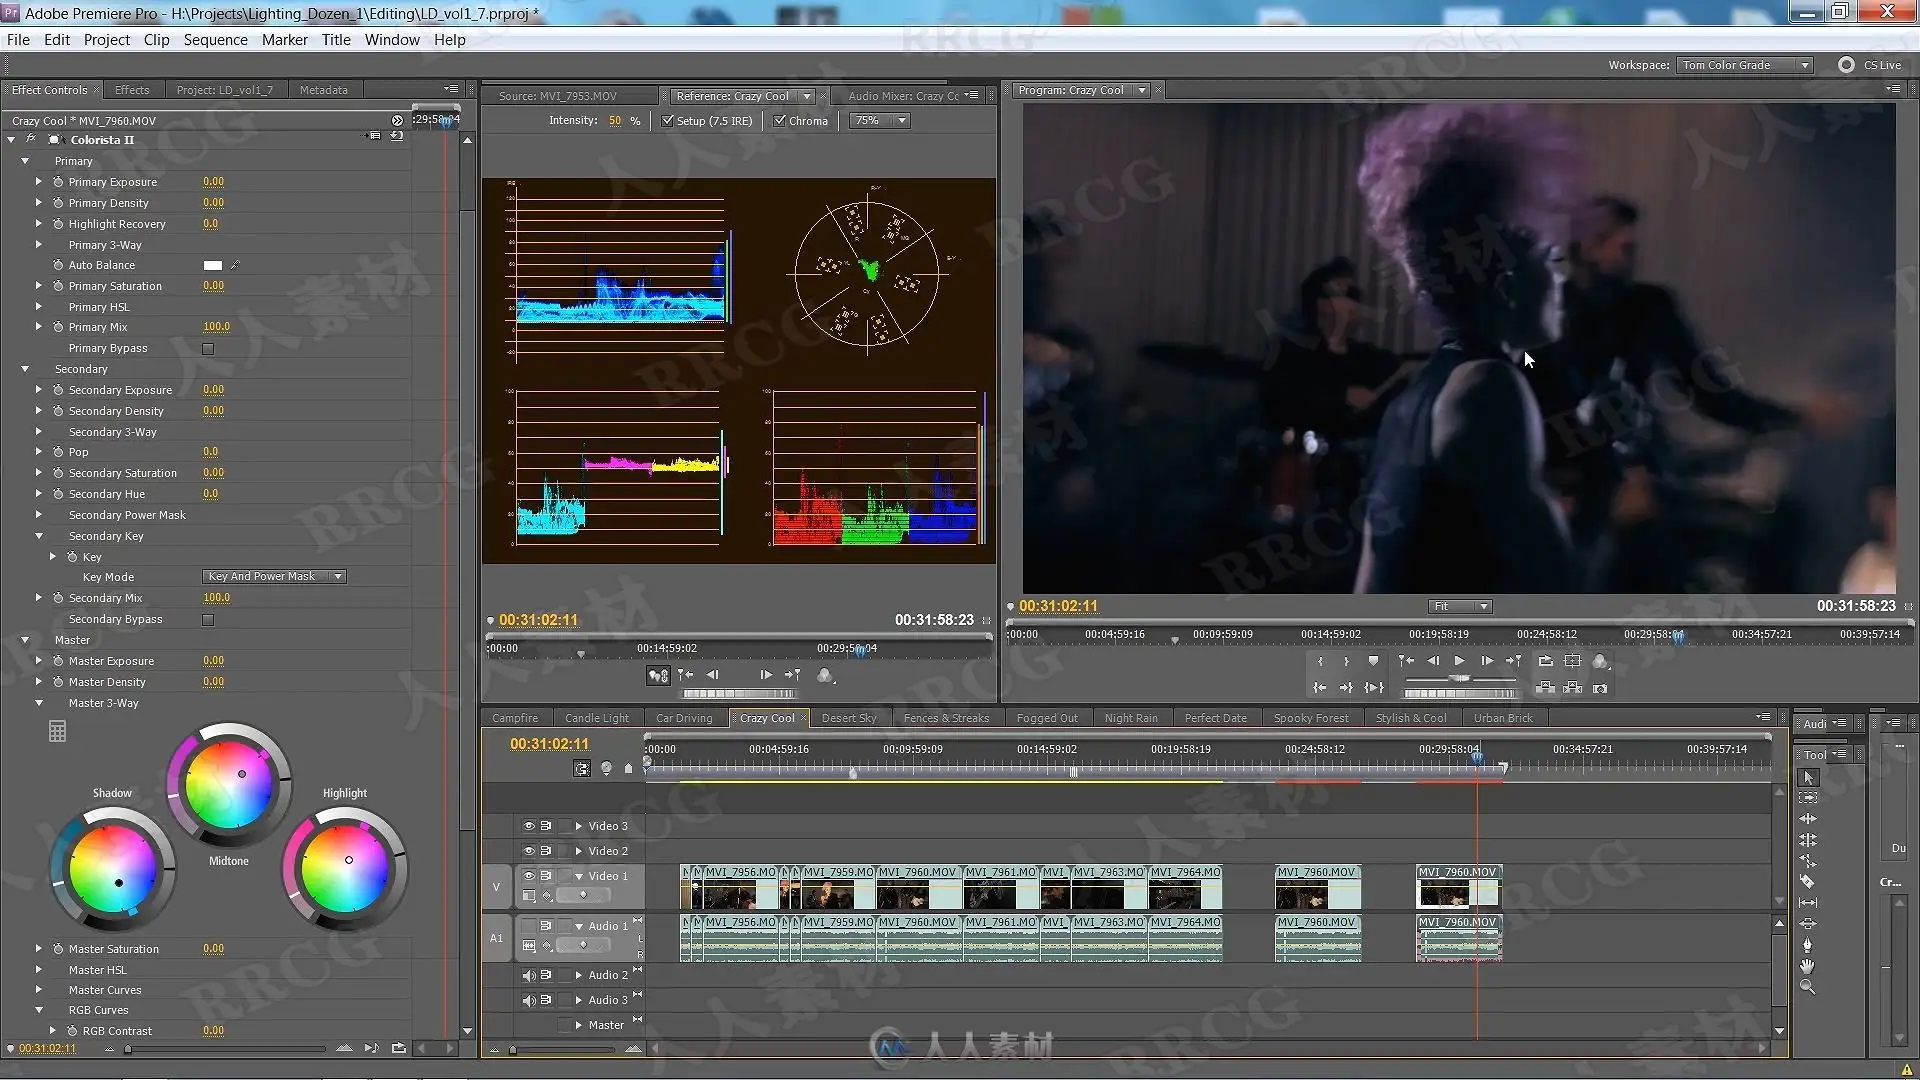
Task: Pick the Auto Balance eyedropper
Action: pos(235,265)
